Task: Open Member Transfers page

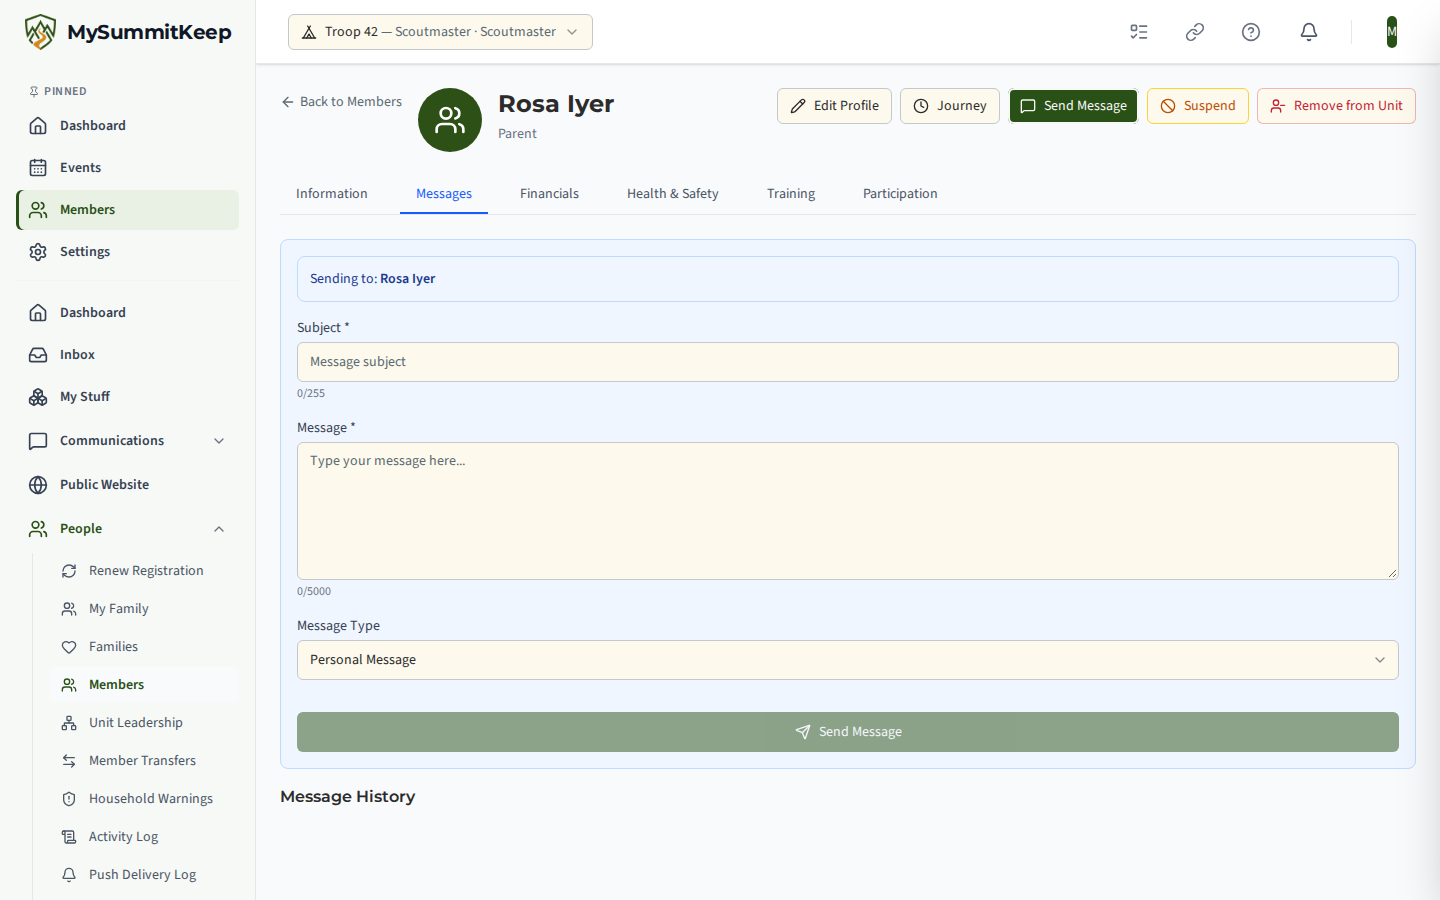Action: (144, 761)
